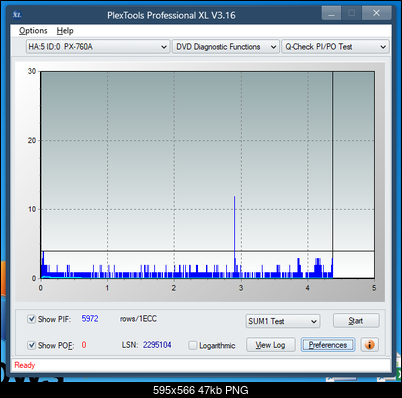This screenshot has width=402, height=398.
Task: Toggle the Show POF checkbox
Action: tap(31, 345)
